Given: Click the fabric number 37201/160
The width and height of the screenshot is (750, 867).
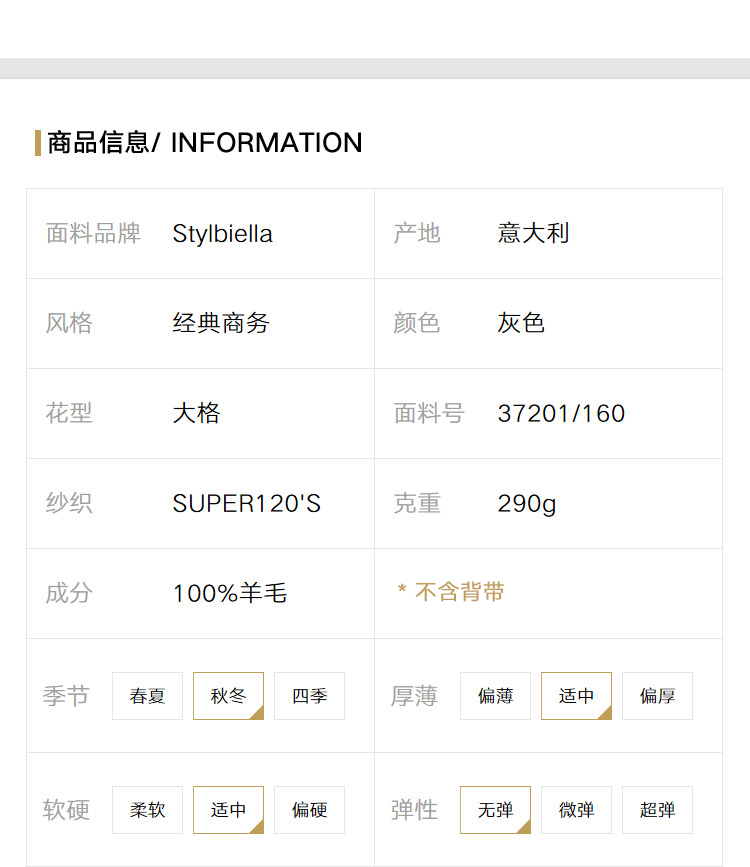Looking at the screenshot, I should 561,414.
